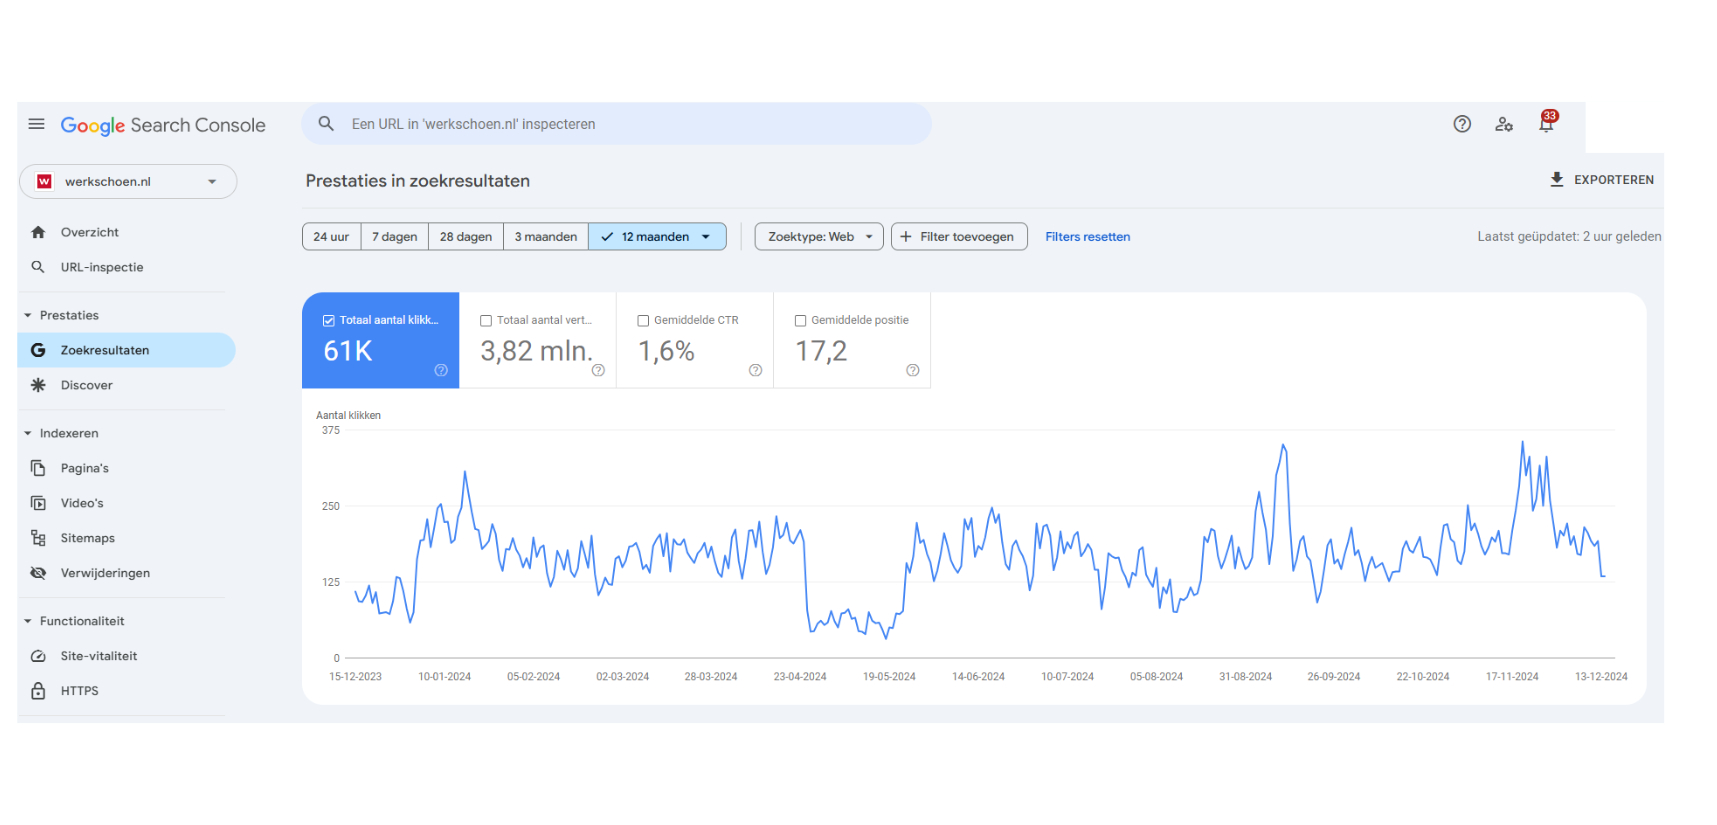Click the Zoekresultaten Google G icon
Viewport: 1717px width, 825px height.
38,350
